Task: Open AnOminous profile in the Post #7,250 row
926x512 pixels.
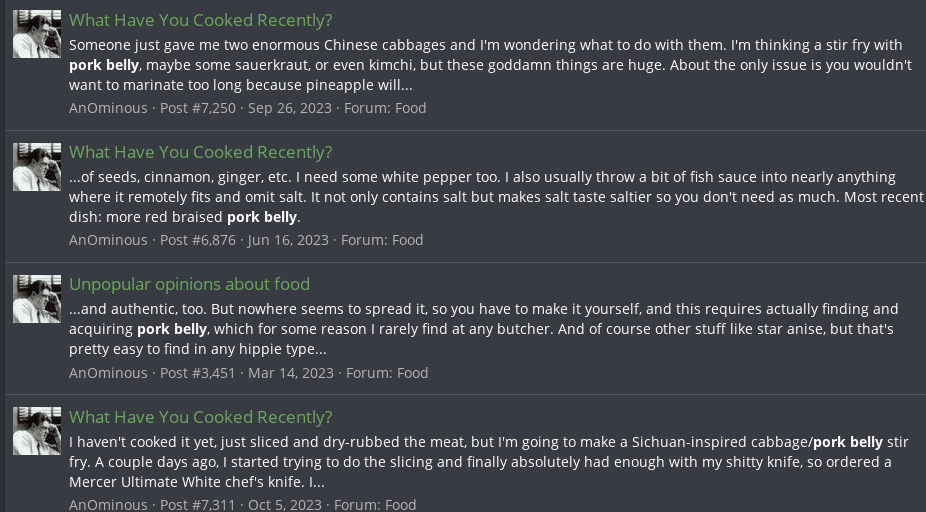Action: click(x=108, y=108)
